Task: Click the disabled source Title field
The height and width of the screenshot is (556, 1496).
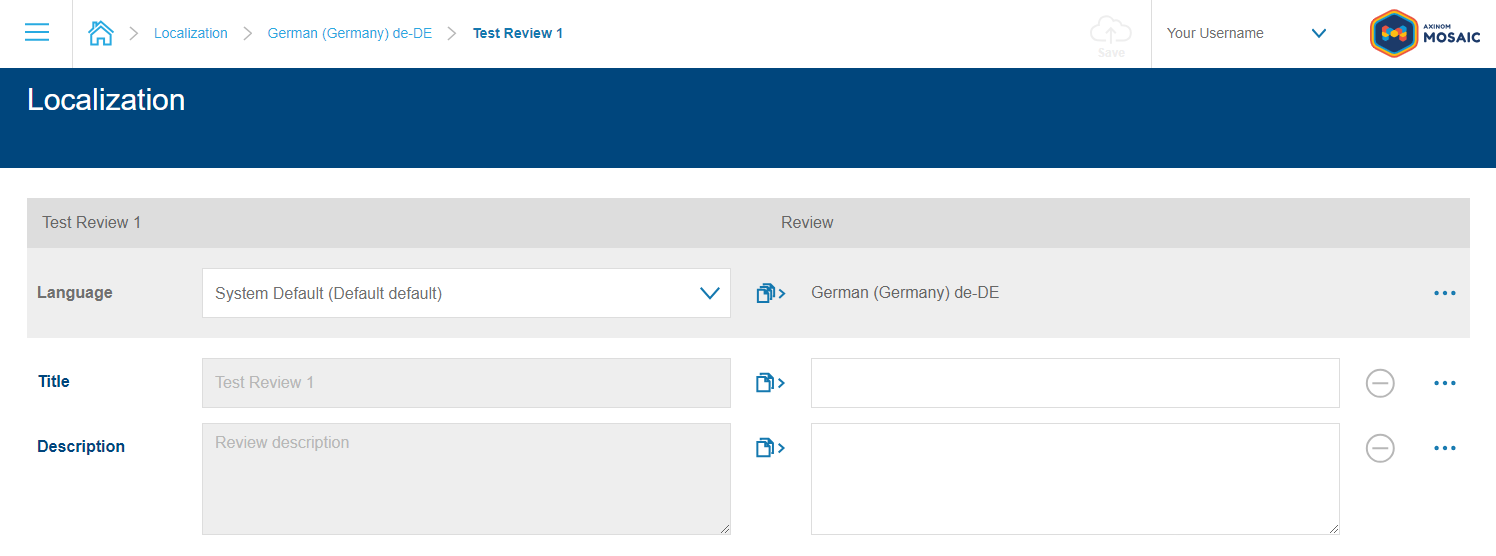Action: click(x=466, y=383)
